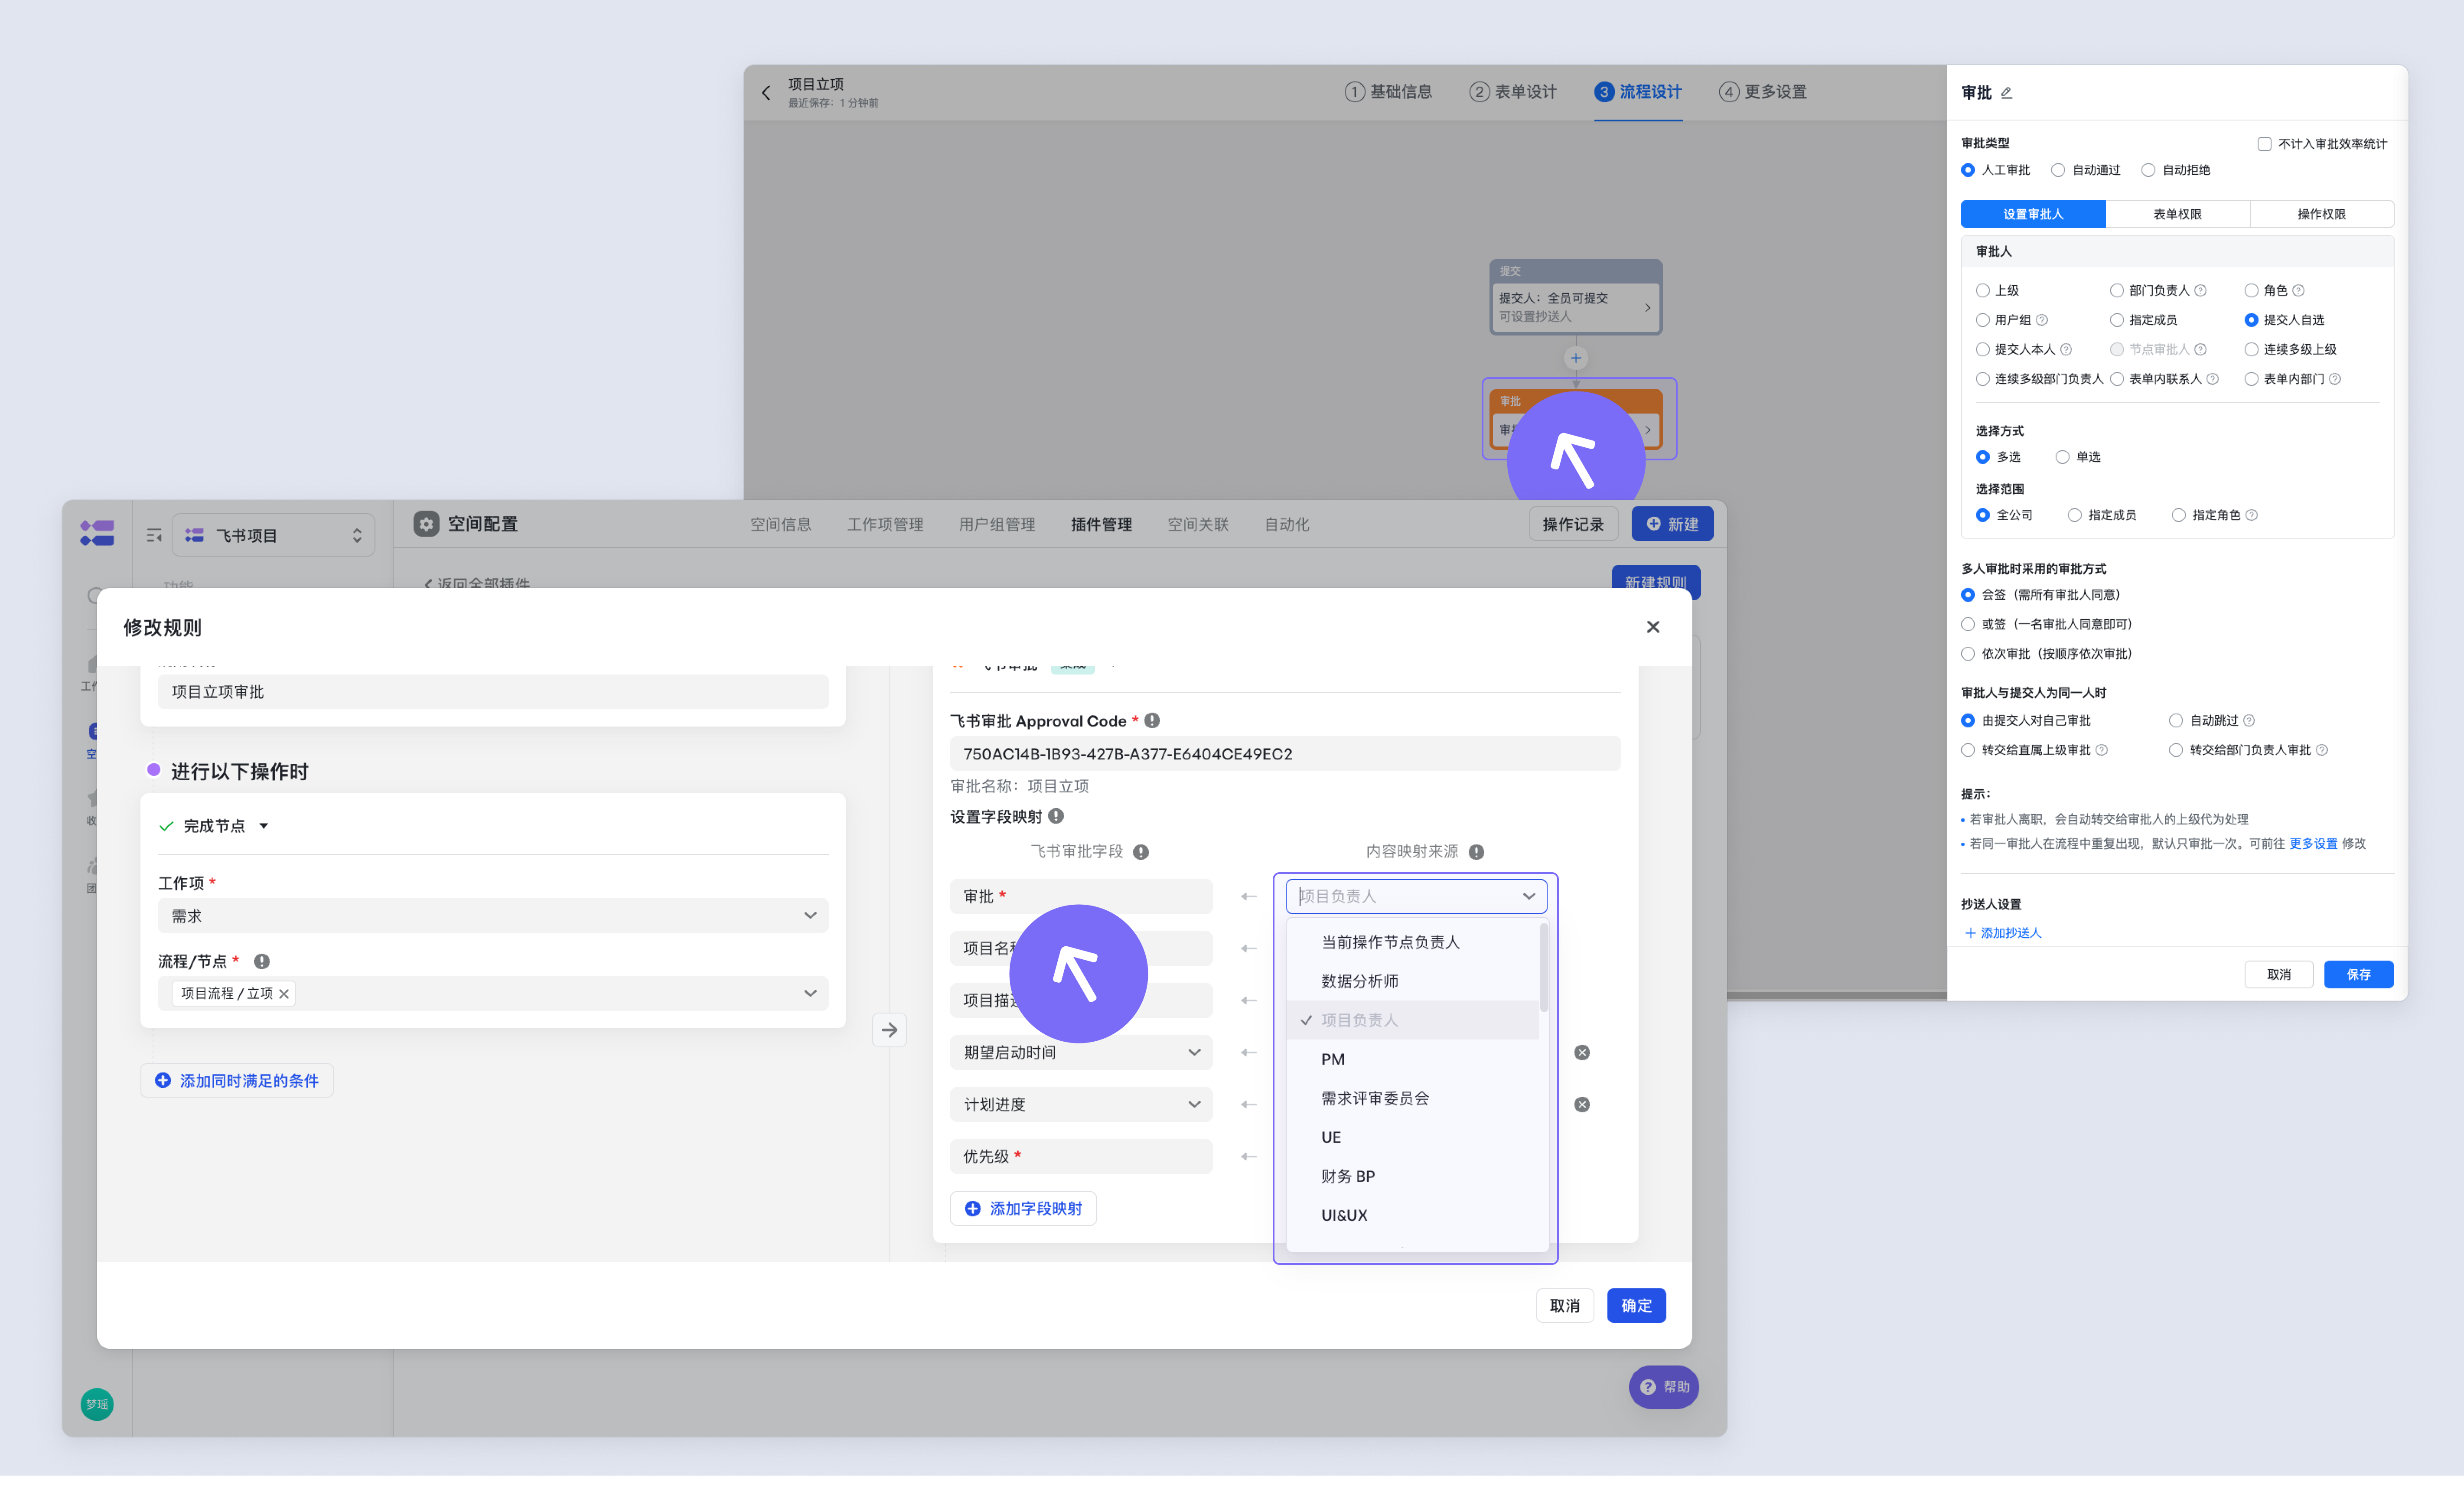Viewport: 2464px width, 1486px height.
Task: Open the 操作记录 button
Action: coord(1573,524)
